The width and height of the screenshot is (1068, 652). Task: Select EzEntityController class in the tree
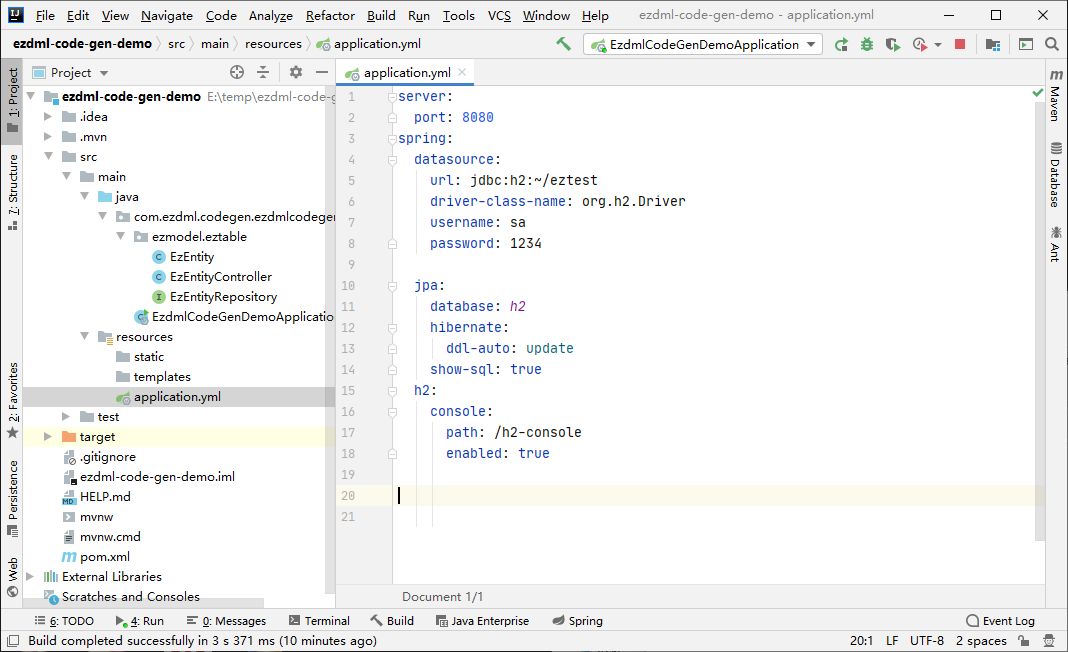(221, 277)
